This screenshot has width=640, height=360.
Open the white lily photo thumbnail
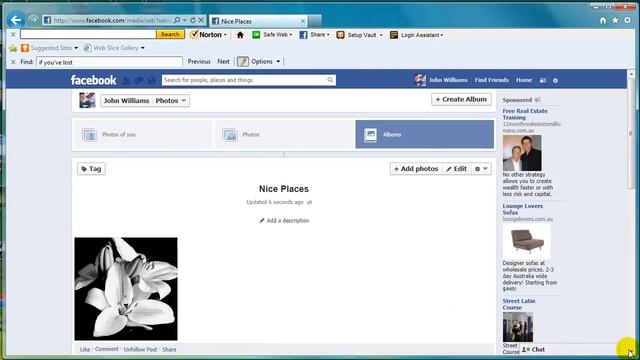pyautogui.click(x=126, y=289)
